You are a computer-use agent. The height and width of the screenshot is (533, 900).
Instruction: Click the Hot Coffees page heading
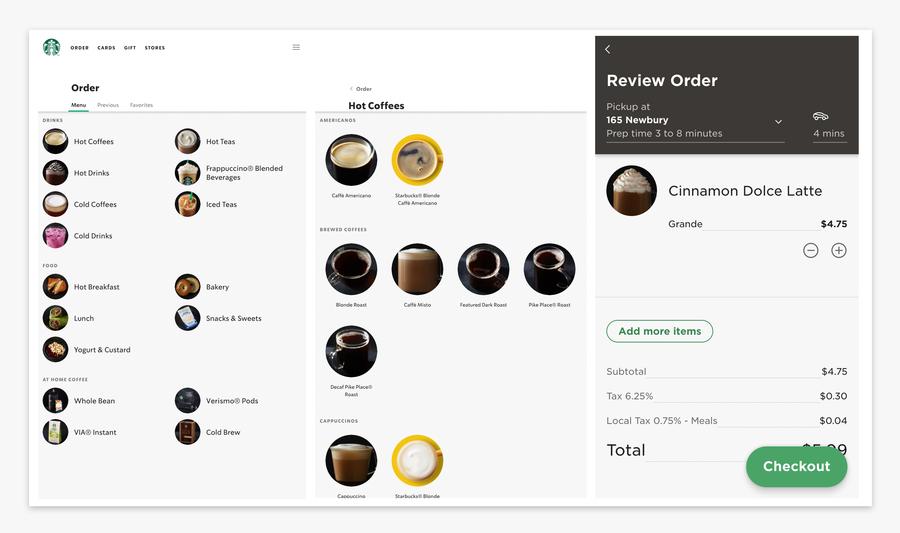376,106
